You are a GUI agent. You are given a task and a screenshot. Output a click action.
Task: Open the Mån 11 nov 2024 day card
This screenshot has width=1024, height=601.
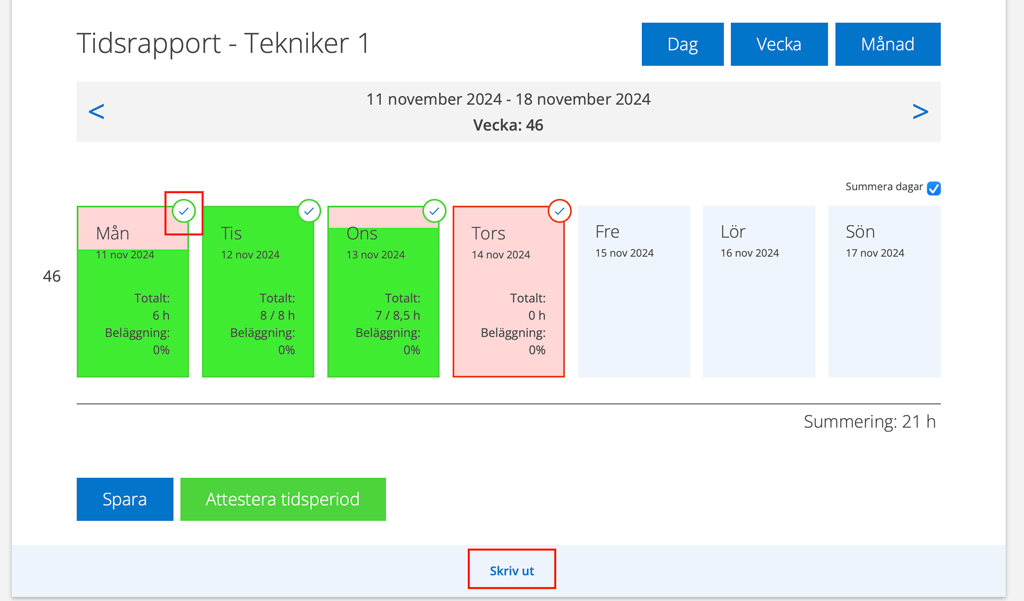pos(133,292)
